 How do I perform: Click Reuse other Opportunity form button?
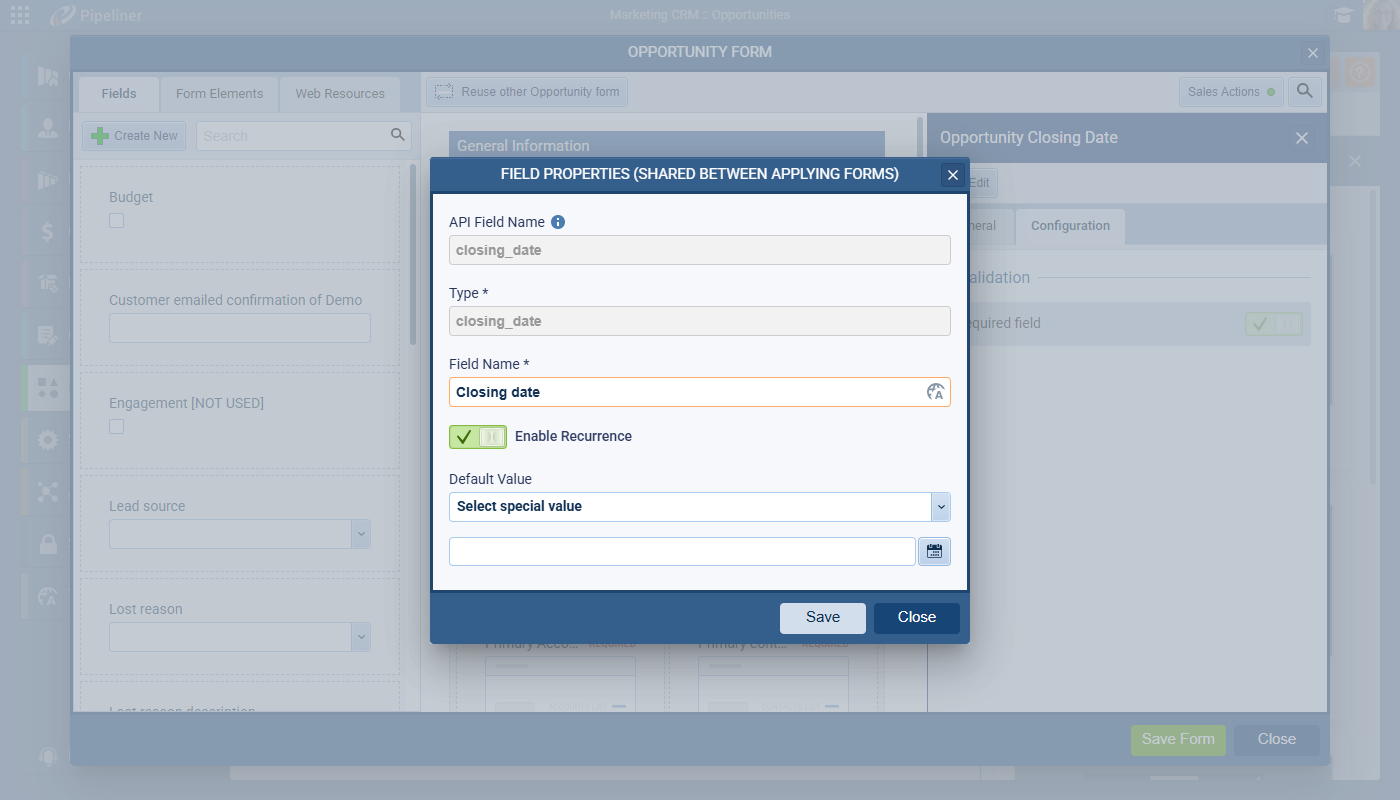527,92
